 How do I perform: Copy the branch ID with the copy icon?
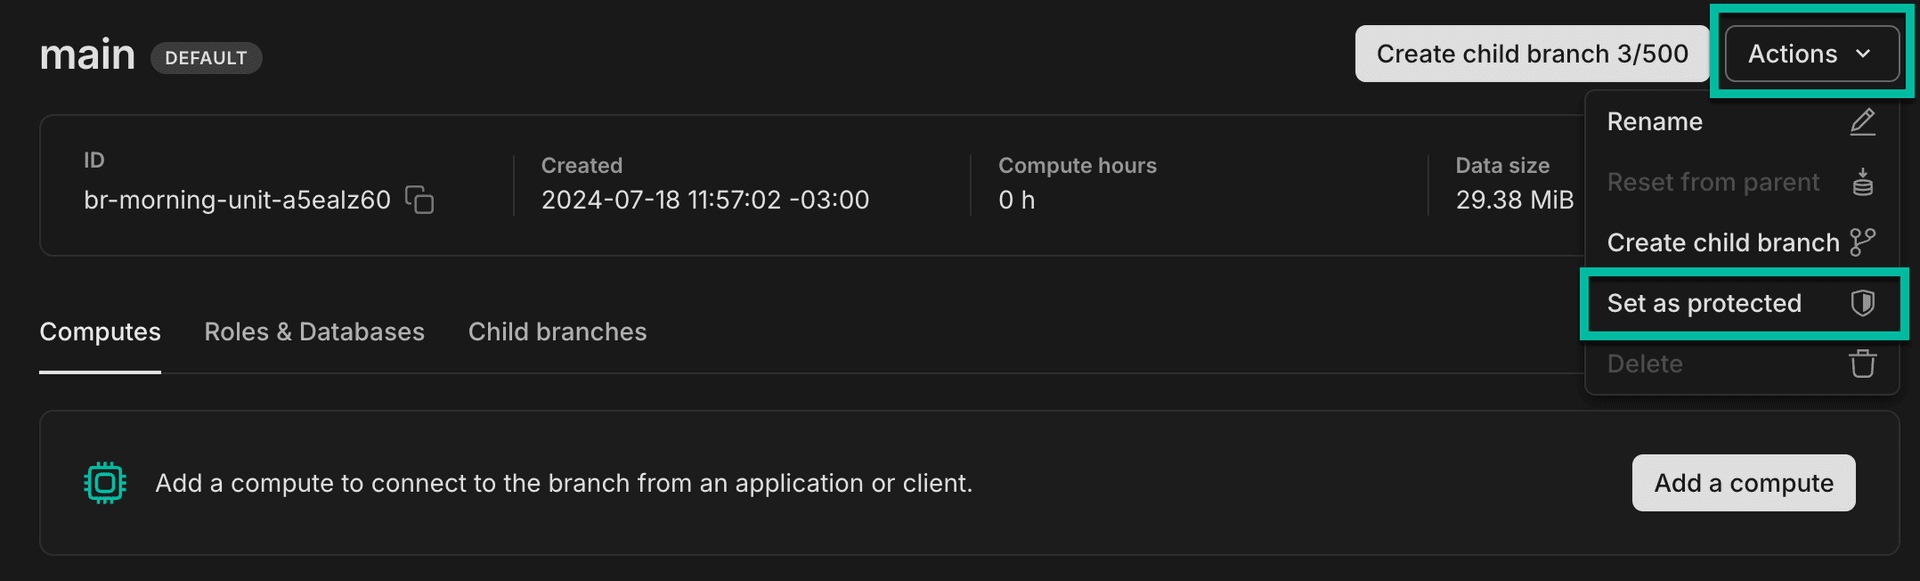tap(420, 200)
